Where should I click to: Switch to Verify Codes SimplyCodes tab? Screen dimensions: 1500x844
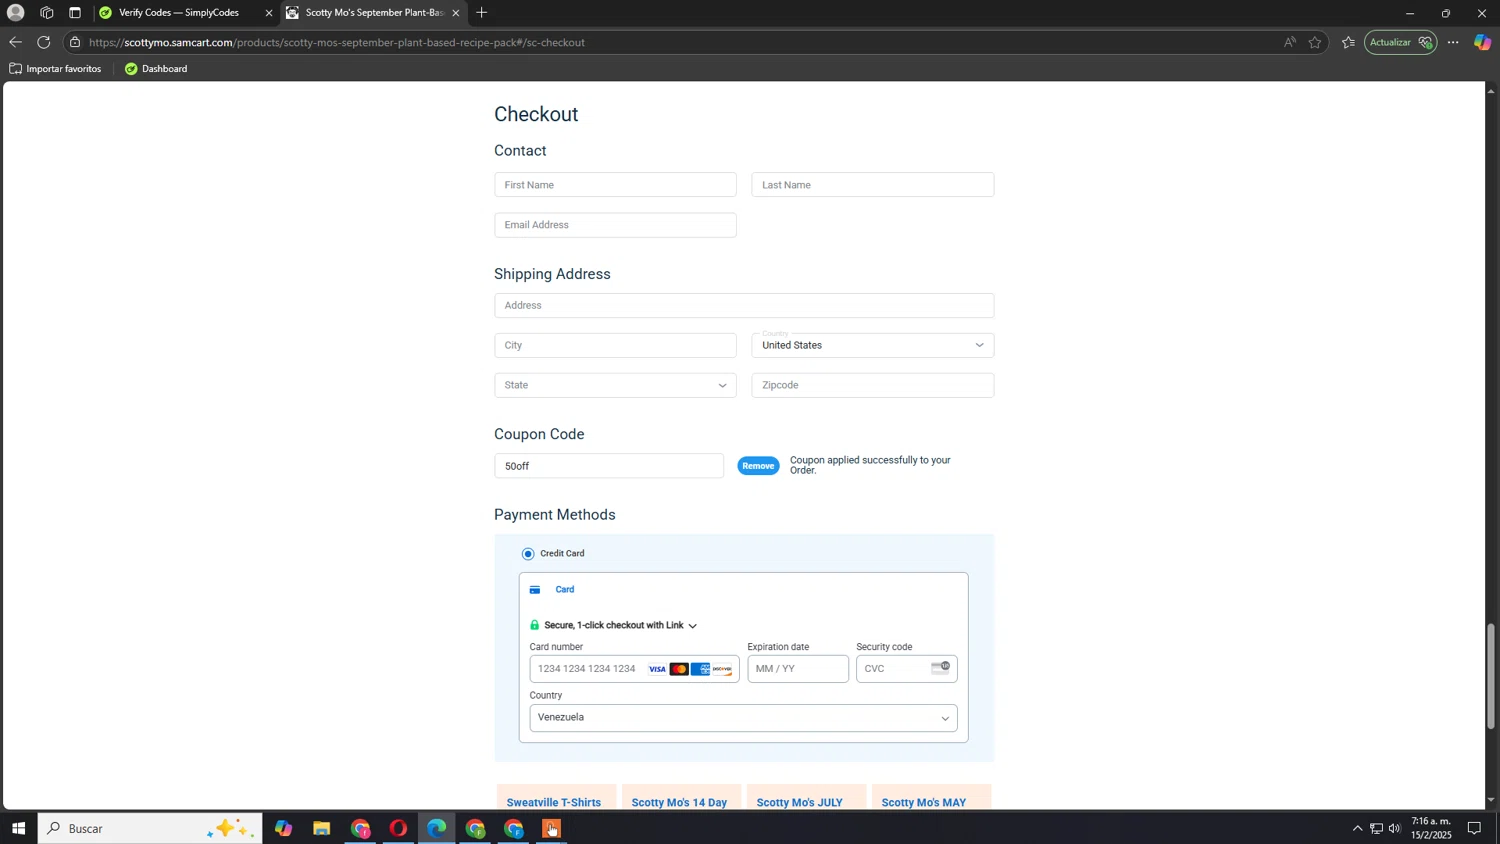tap(178, 13)
